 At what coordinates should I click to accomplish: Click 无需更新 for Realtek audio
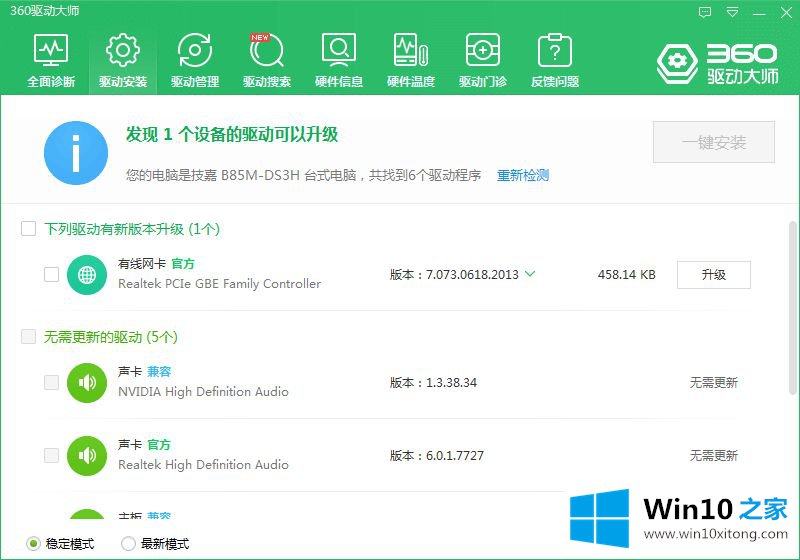coord(714,455)
